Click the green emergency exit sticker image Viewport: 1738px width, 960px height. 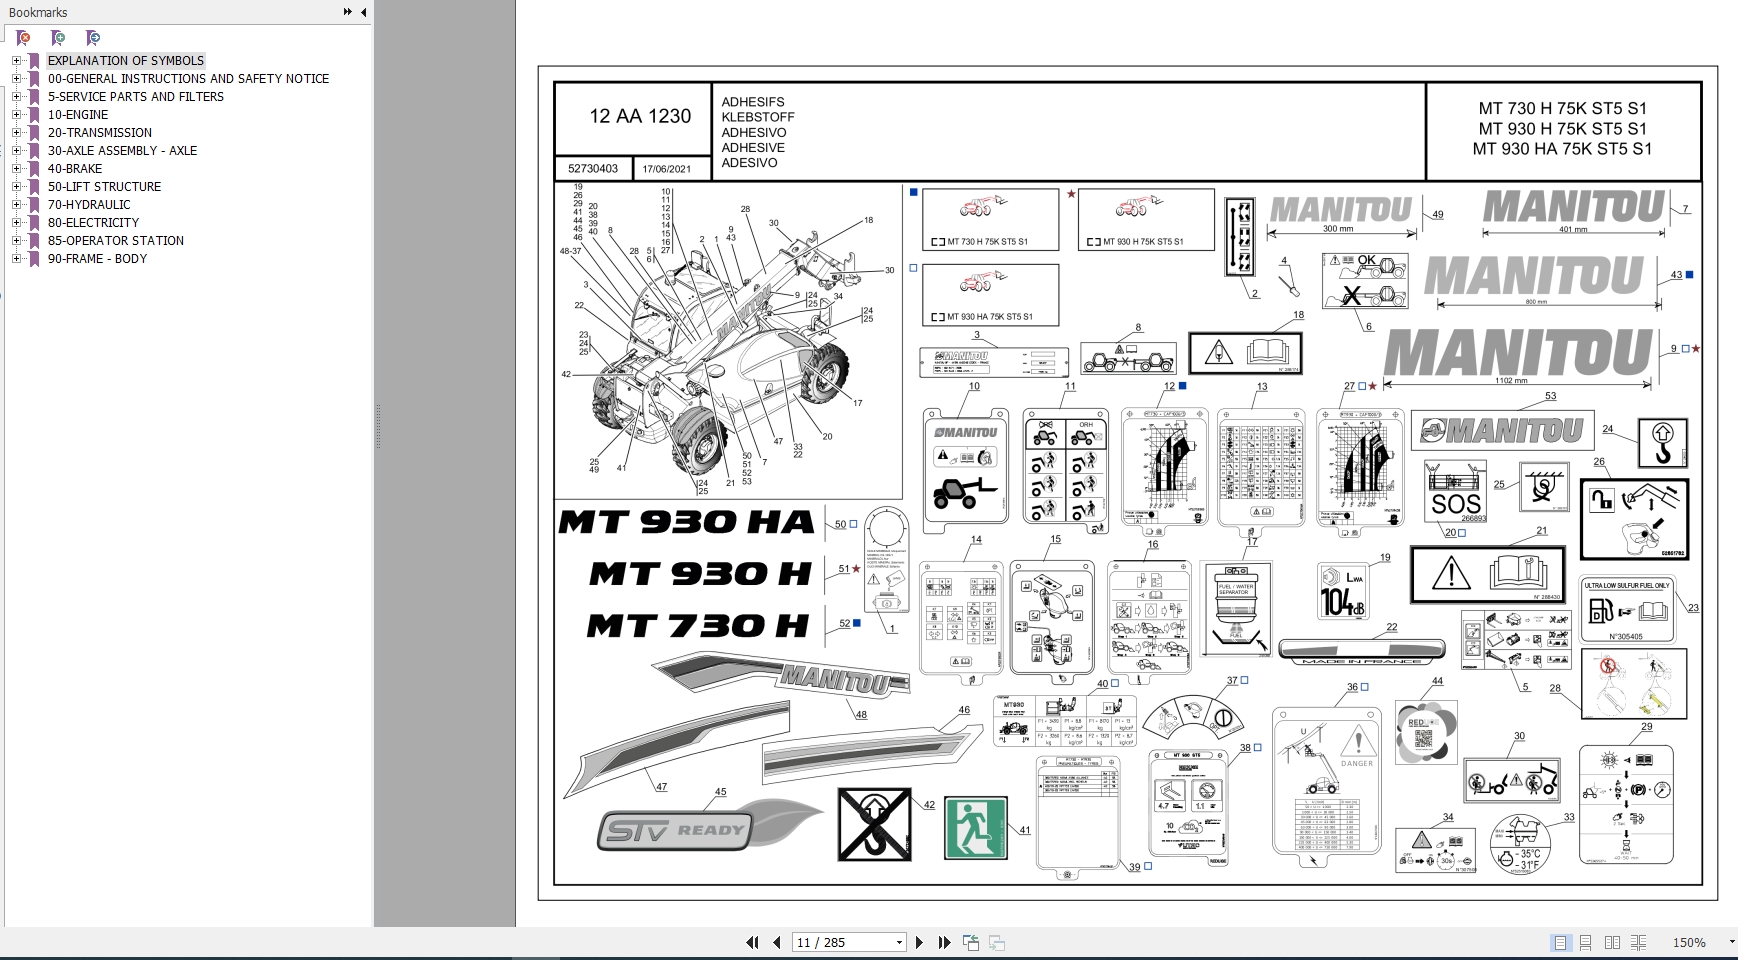coord(976,828)
